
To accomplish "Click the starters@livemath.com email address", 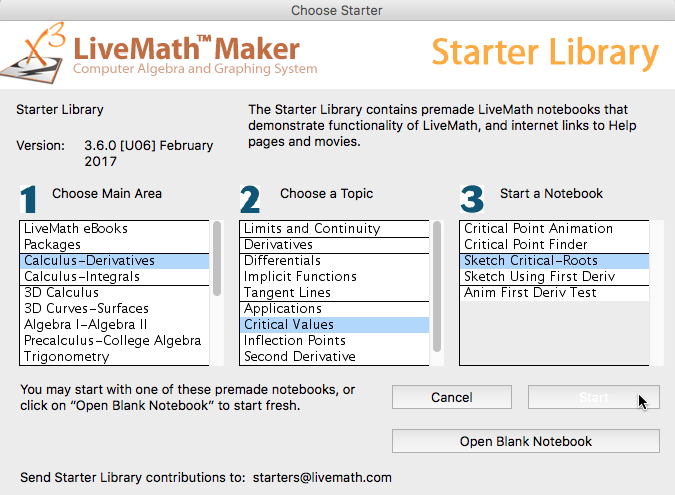I will (x=322, y=477).
